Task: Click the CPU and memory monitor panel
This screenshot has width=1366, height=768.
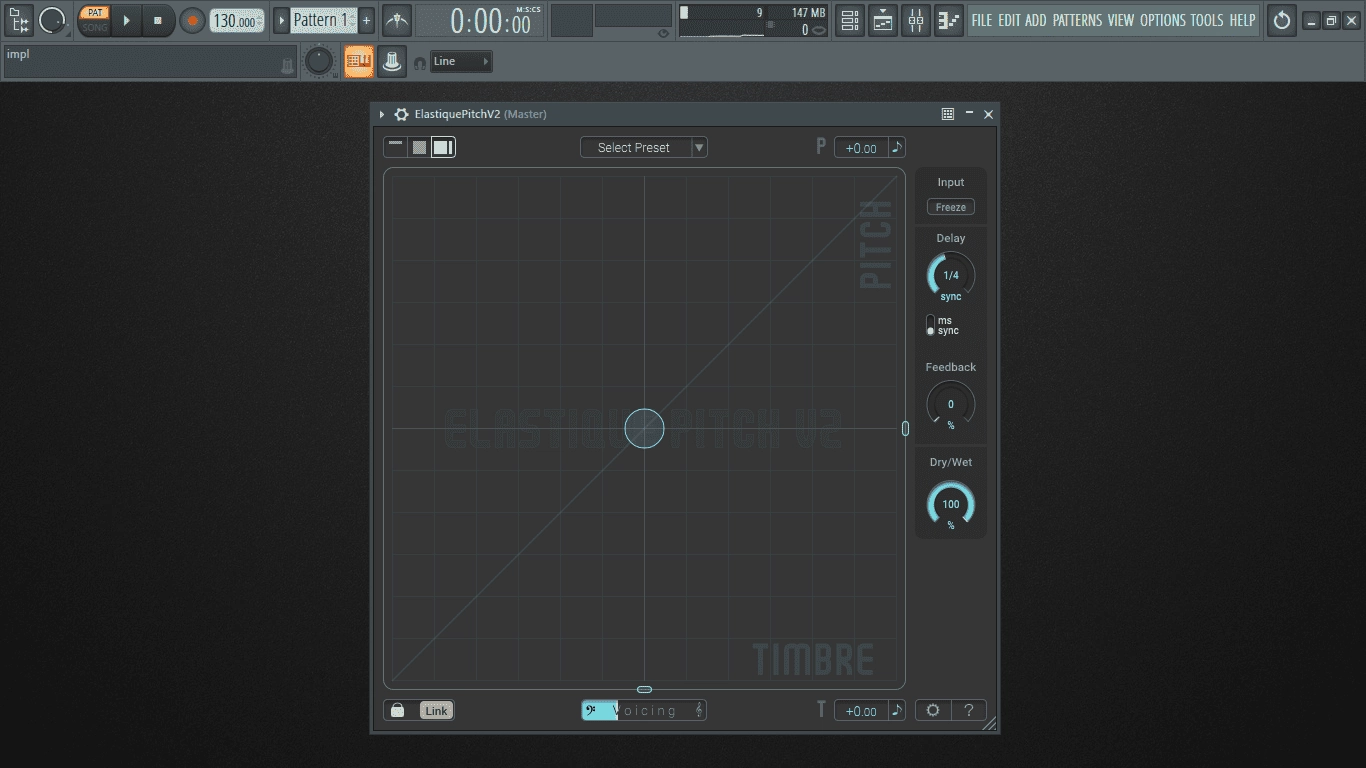Action: [753, 21]
